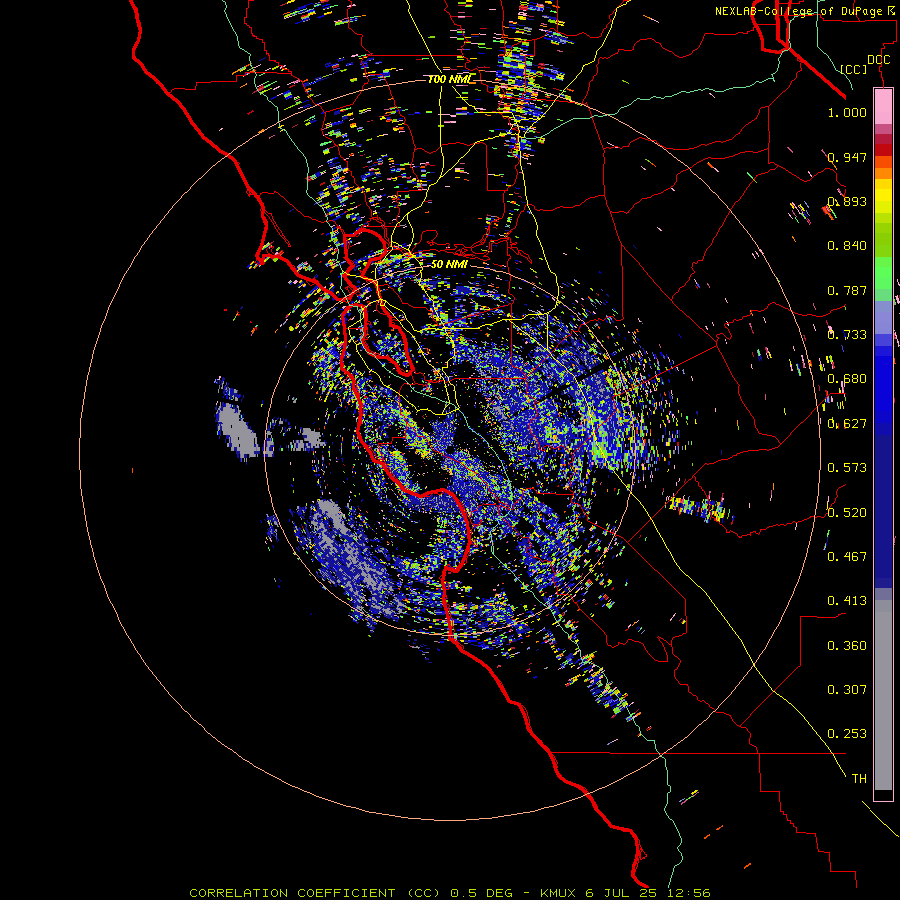Select the 0.840 legend value
Viewport: 900px width, 900px height.
coord(847,246)
